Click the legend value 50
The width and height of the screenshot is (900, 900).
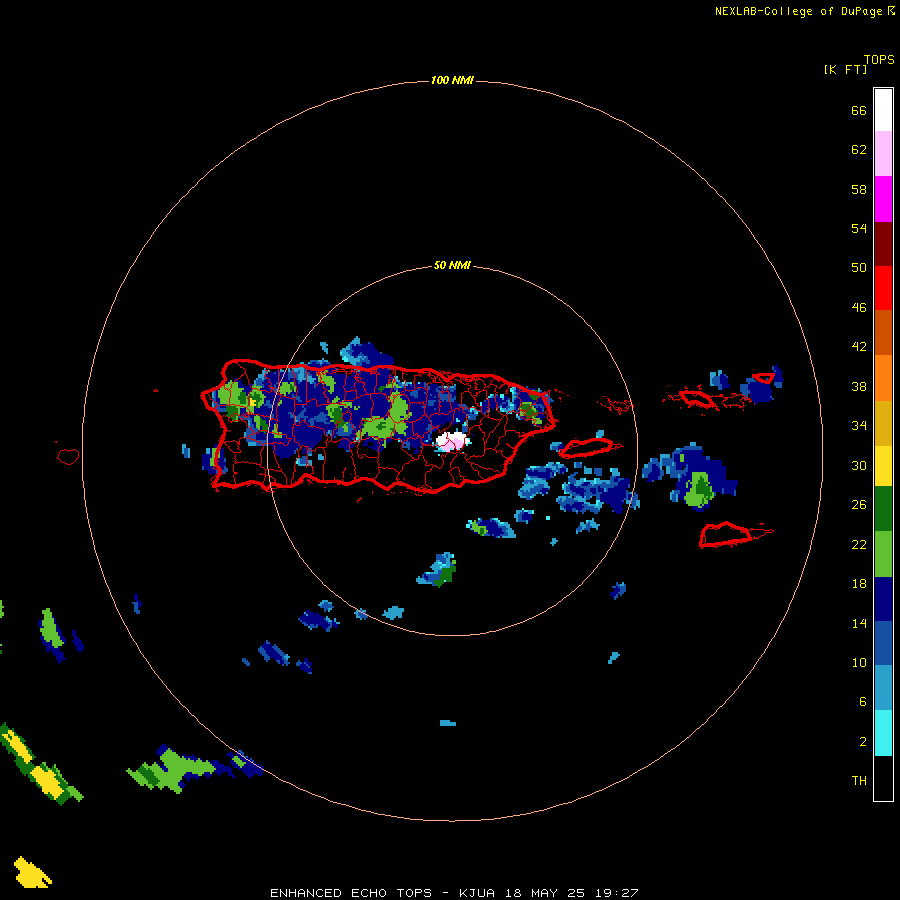coord(859,267)
